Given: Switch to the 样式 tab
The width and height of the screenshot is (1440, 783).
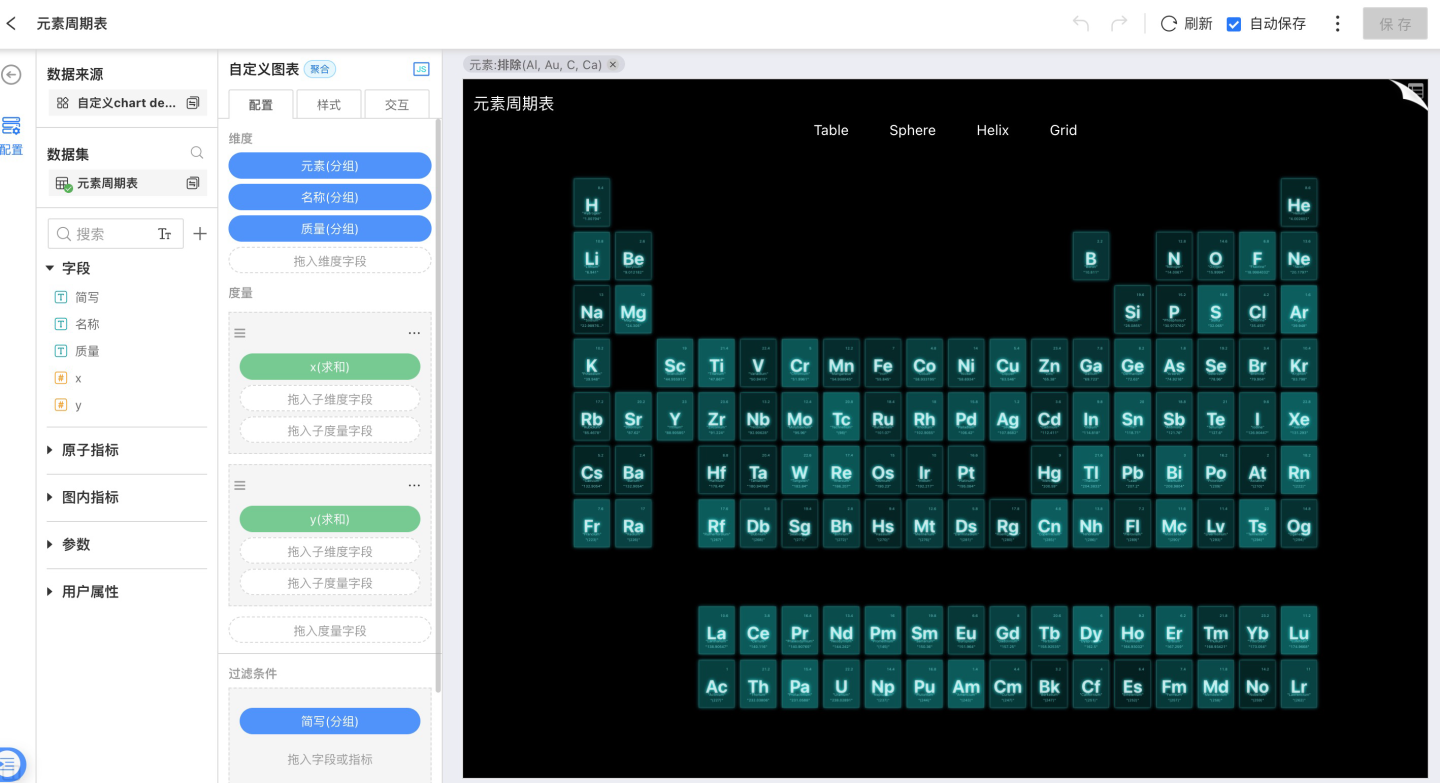Looking at the screenshot, I should coord(329,105).
